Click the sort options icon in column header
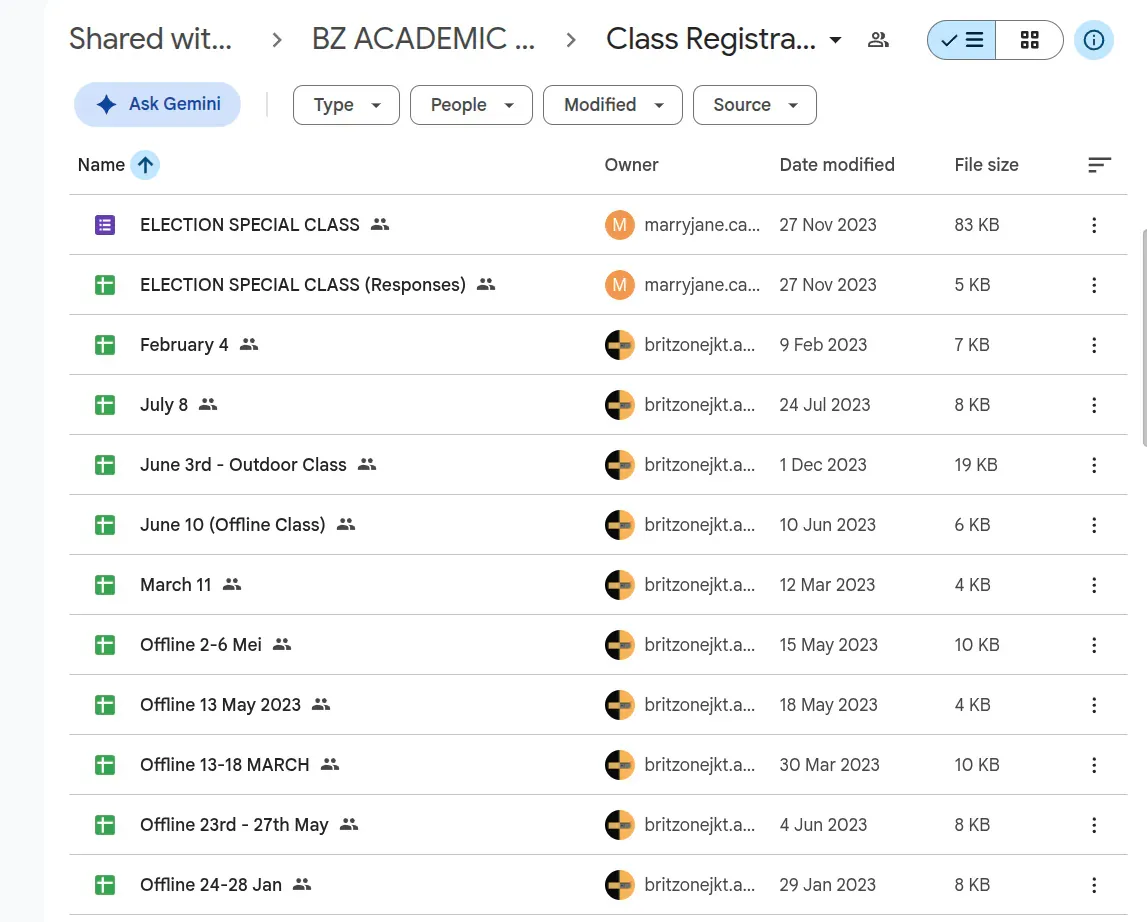Screen dimensions: 1147x922 [1099, 165]
